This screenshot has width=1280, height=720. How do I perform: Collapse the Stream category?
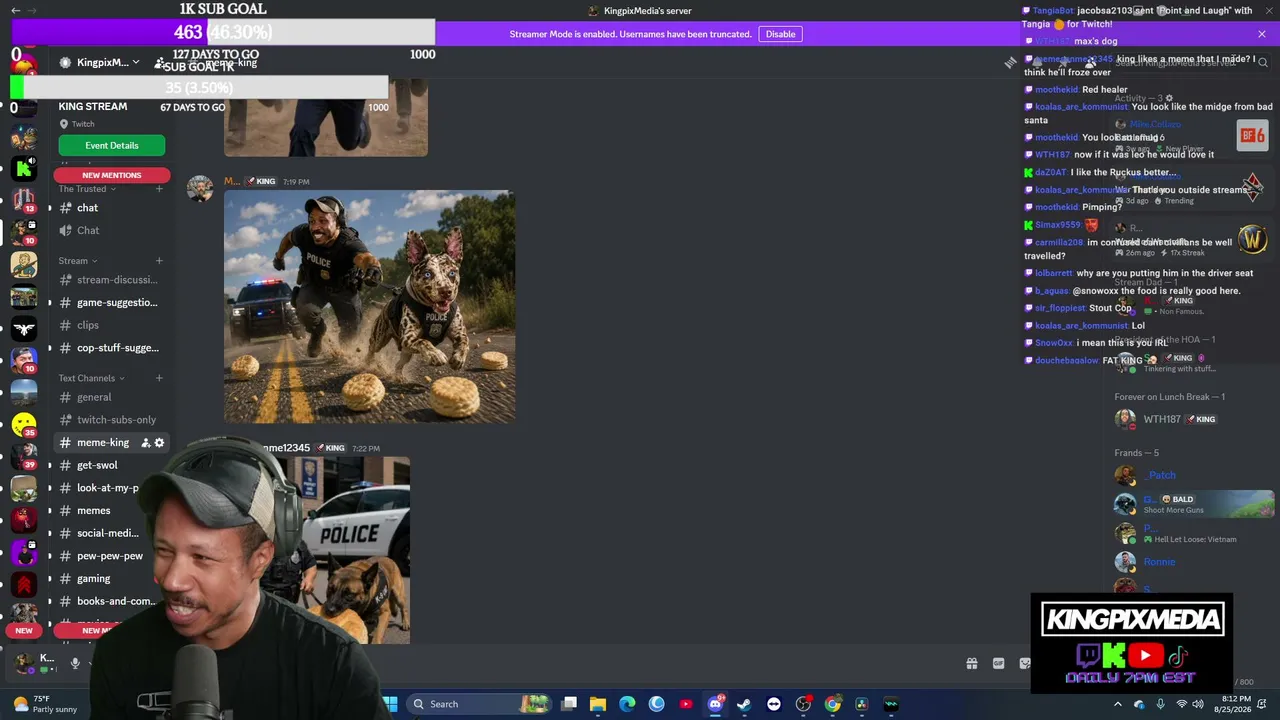tap(77, 261)
